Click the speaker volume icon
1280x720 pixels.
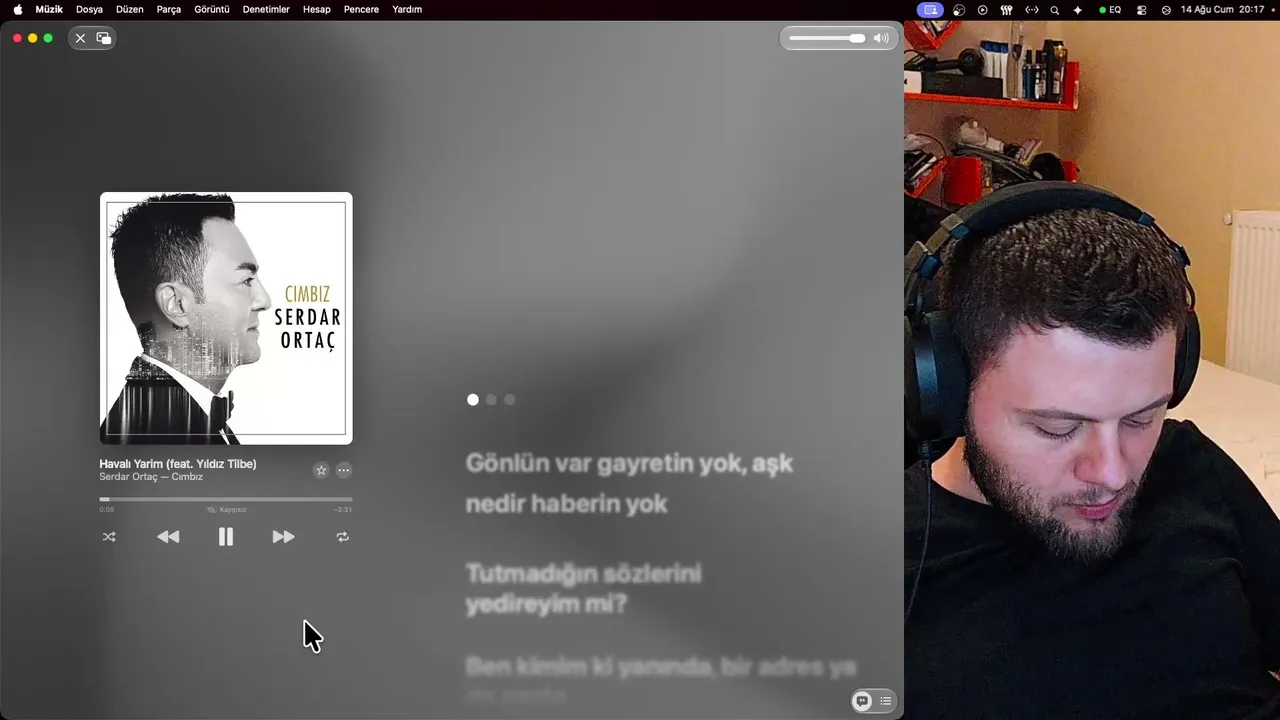point(881,38)
